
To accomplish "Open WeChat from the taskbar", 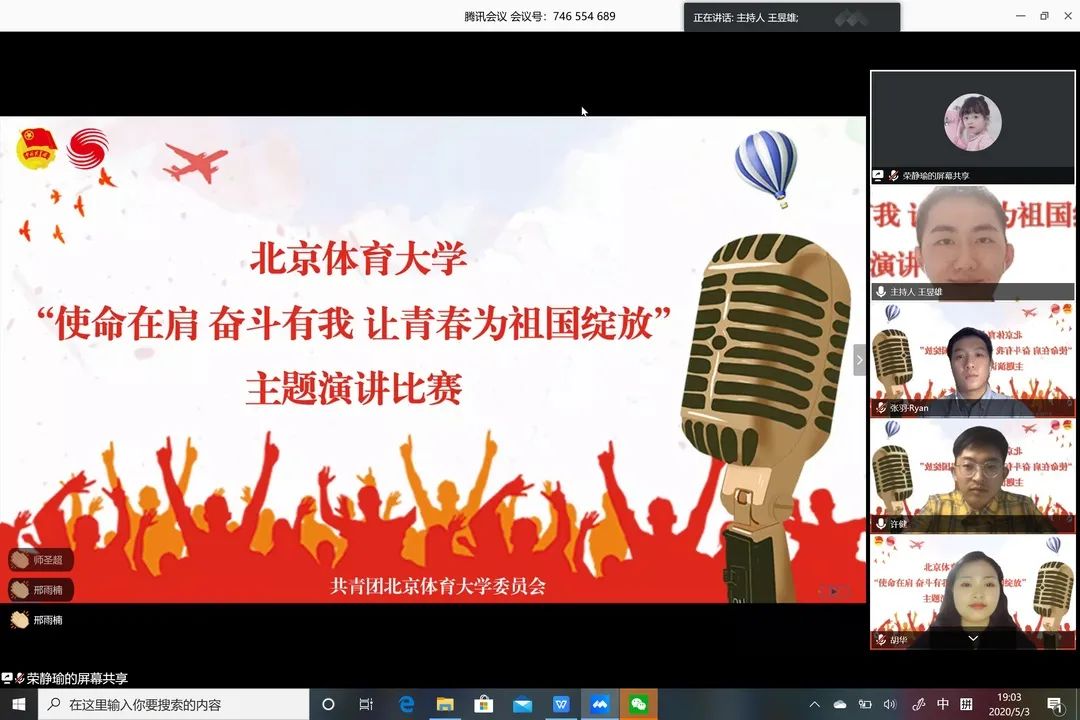I will point(638,704).
